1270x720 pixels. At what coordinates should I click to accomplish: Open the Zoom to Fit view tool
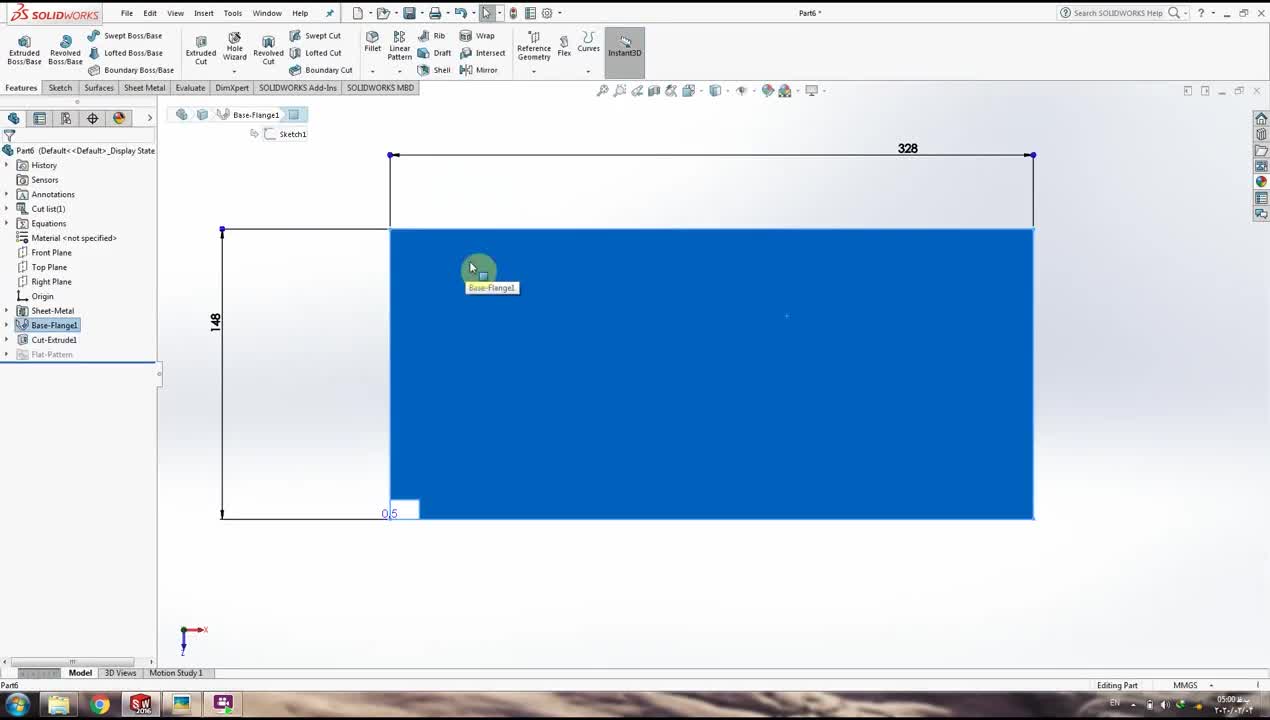point(602,91)
